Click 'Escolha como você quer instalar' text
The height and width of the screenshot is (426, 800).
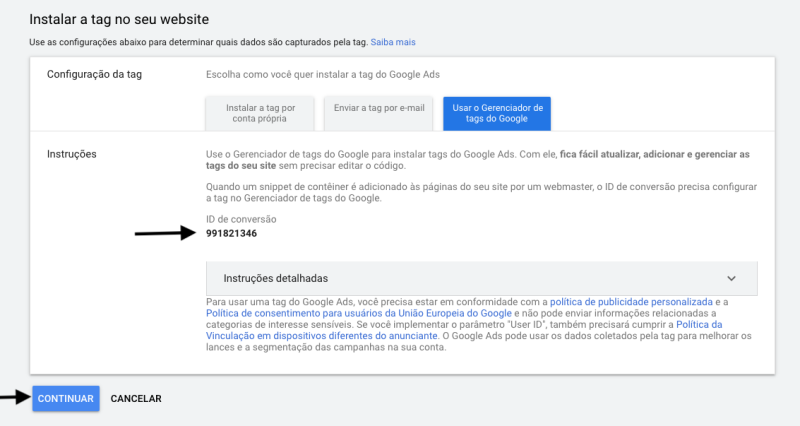tap(322, 75)
